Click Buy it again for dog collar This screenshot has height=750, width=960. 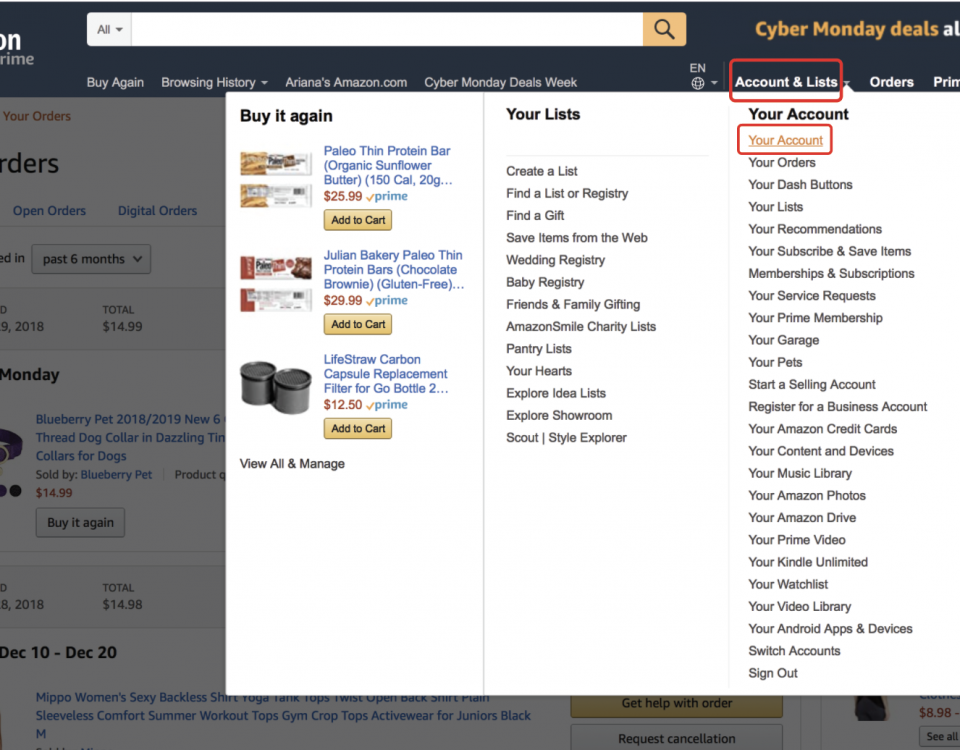80,522
